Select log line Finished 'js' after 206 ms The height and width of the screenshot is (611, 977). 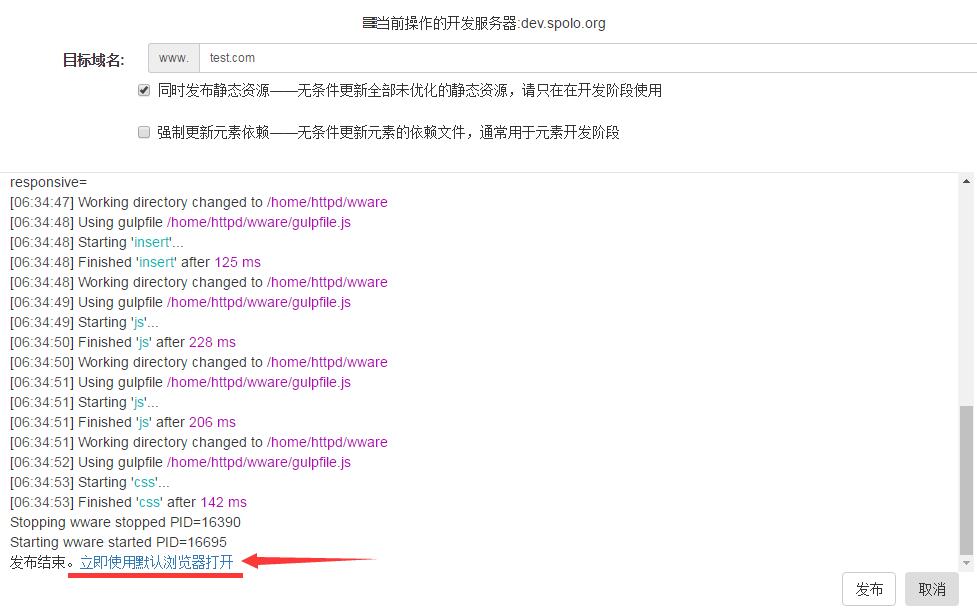(x=123, y=422)
